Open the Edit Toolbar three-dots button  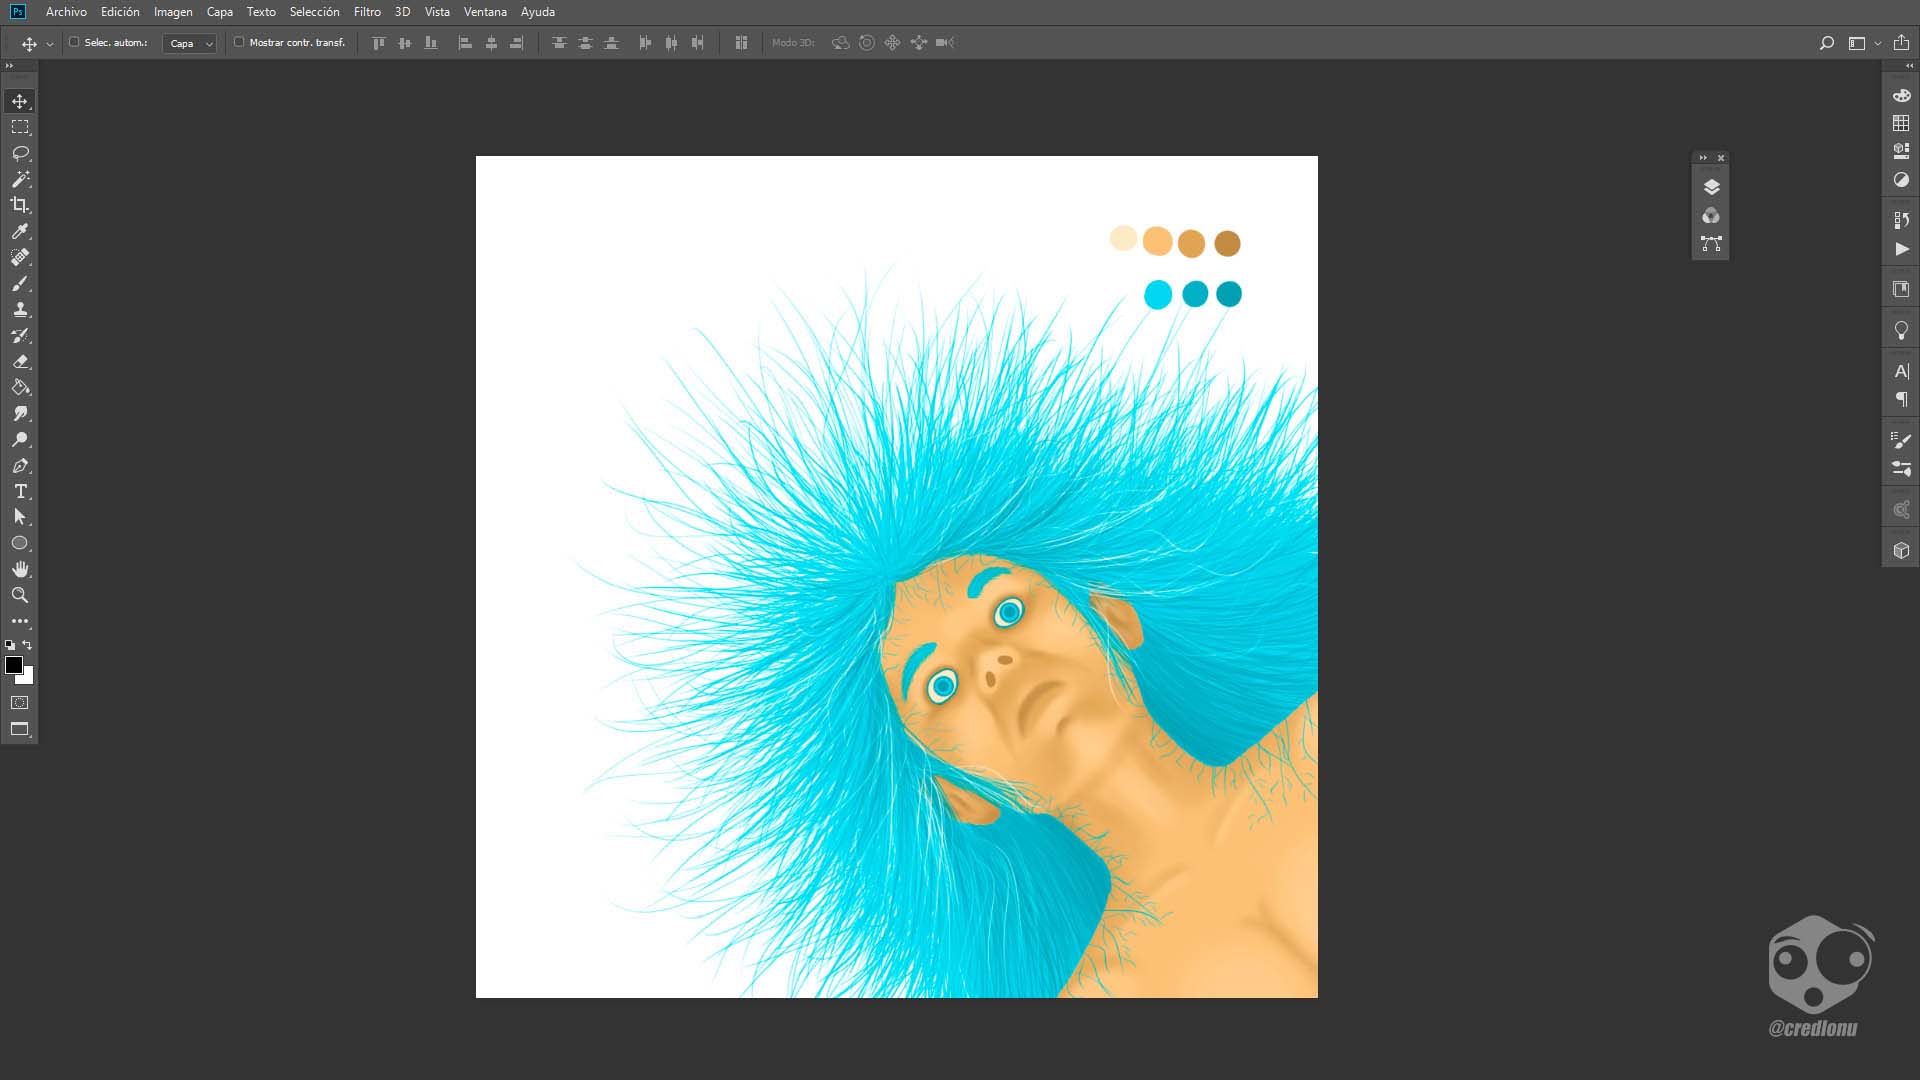[20, 621]
